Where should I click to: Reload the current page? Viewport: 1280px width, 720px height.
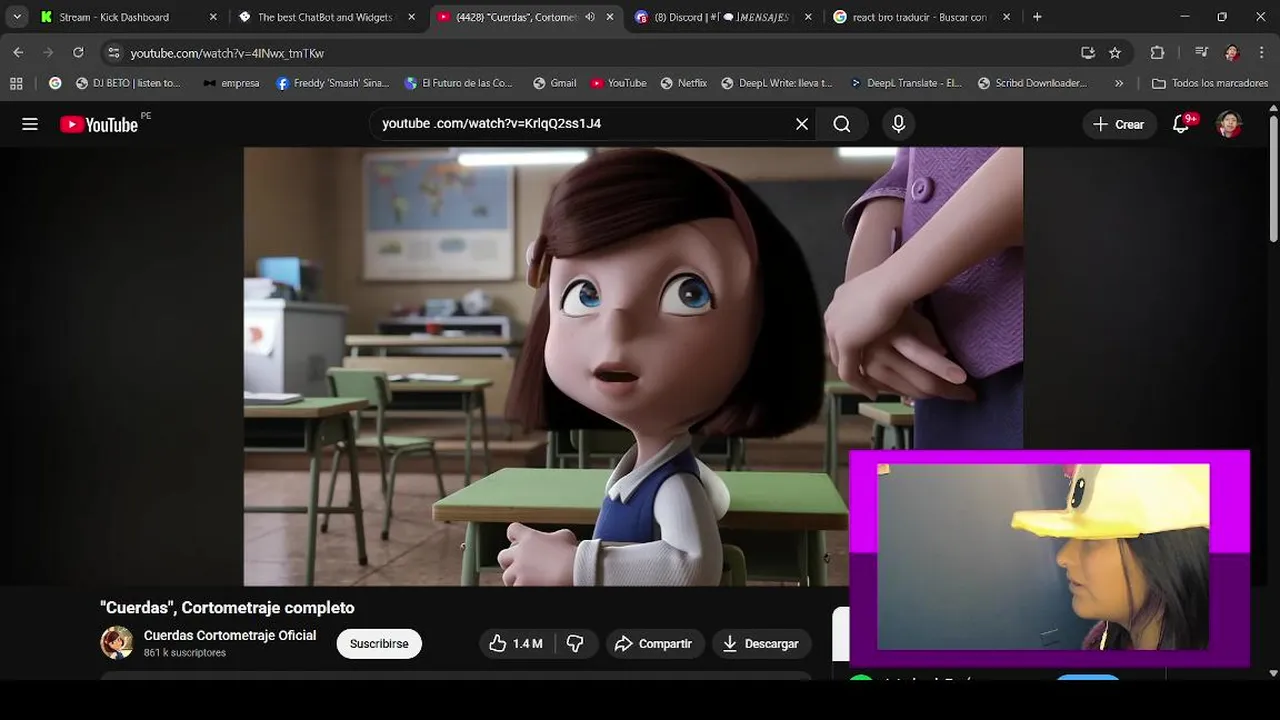[78, 52]
